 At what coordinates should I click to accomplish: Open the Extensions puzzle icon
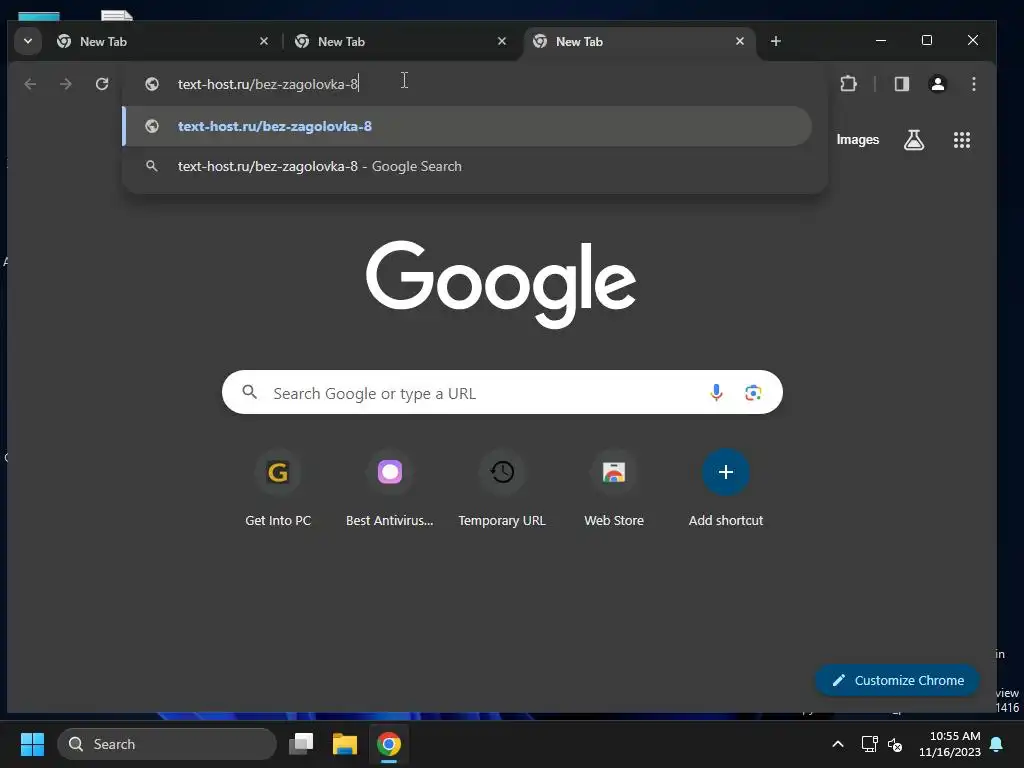848,84
